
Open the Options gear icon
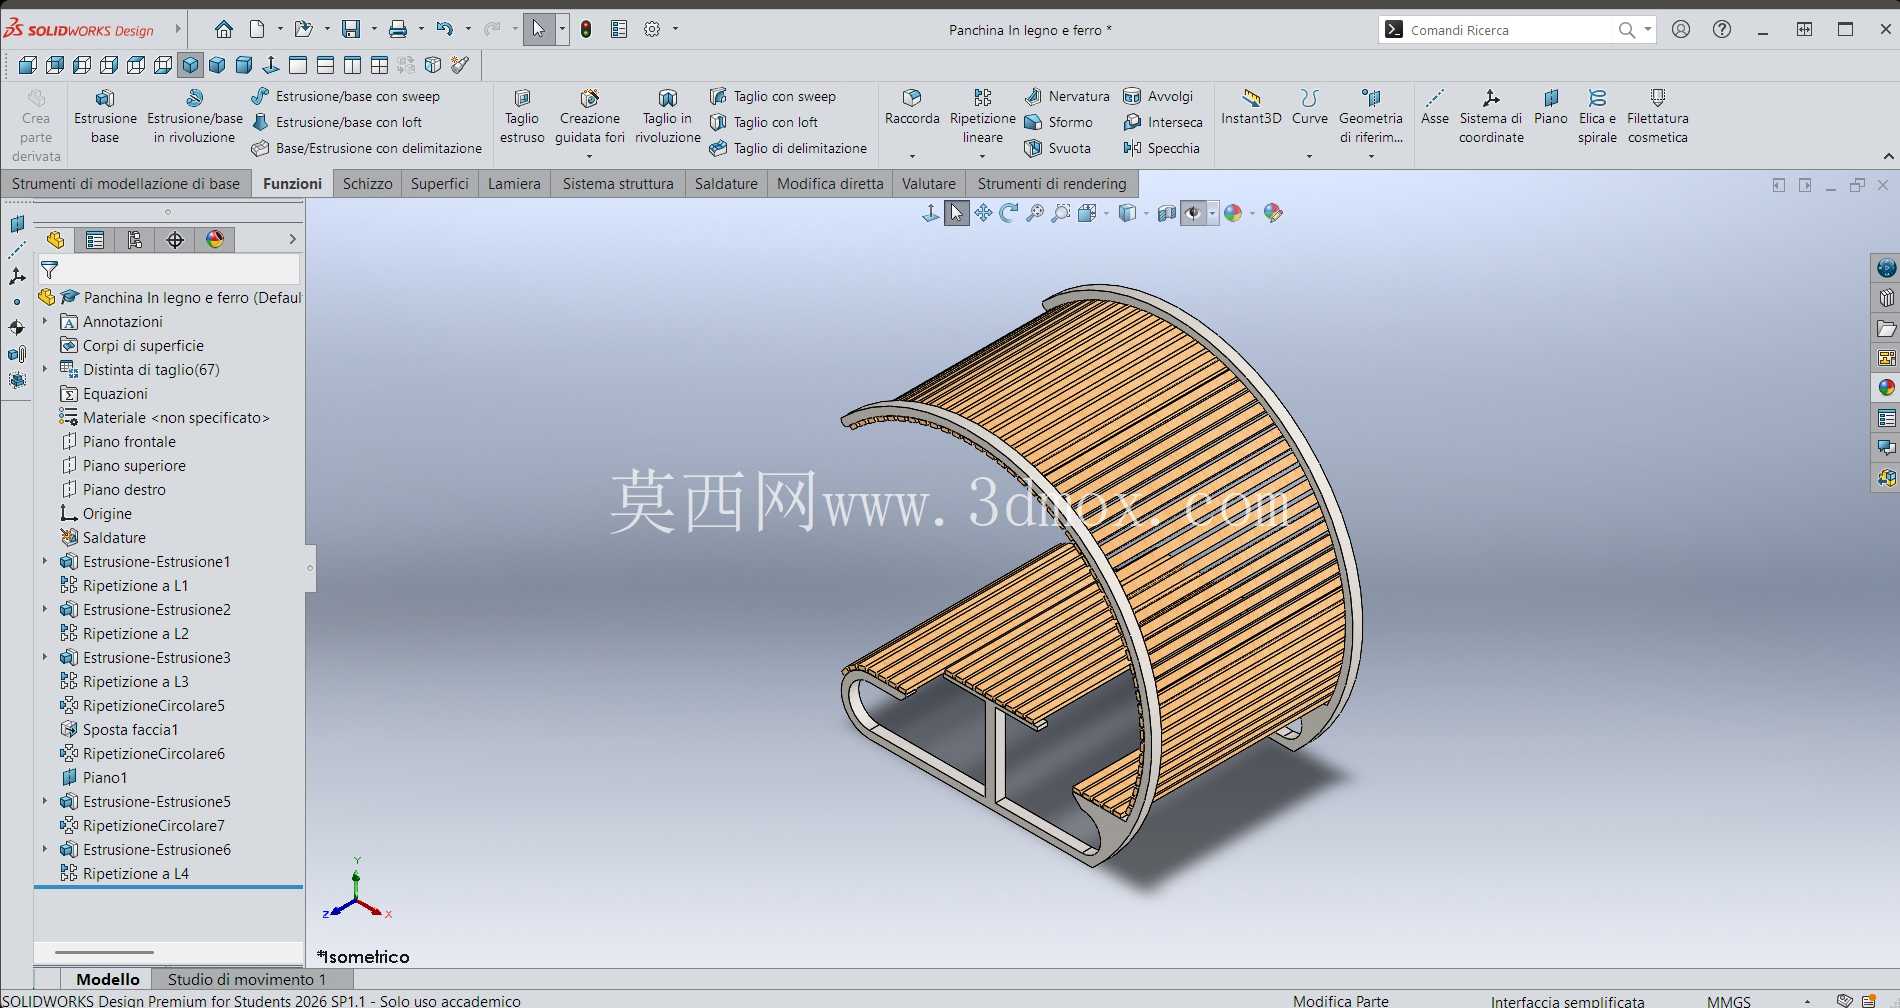(x=652, y=29)
